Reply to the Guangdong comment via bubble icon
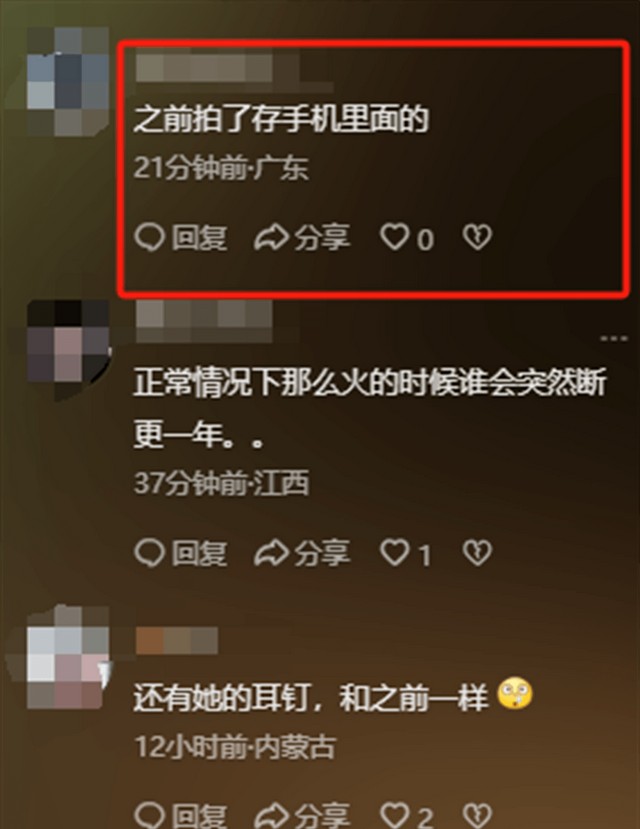Image resolution: width=640 pixels, height=829 pixels. point(181,237)
